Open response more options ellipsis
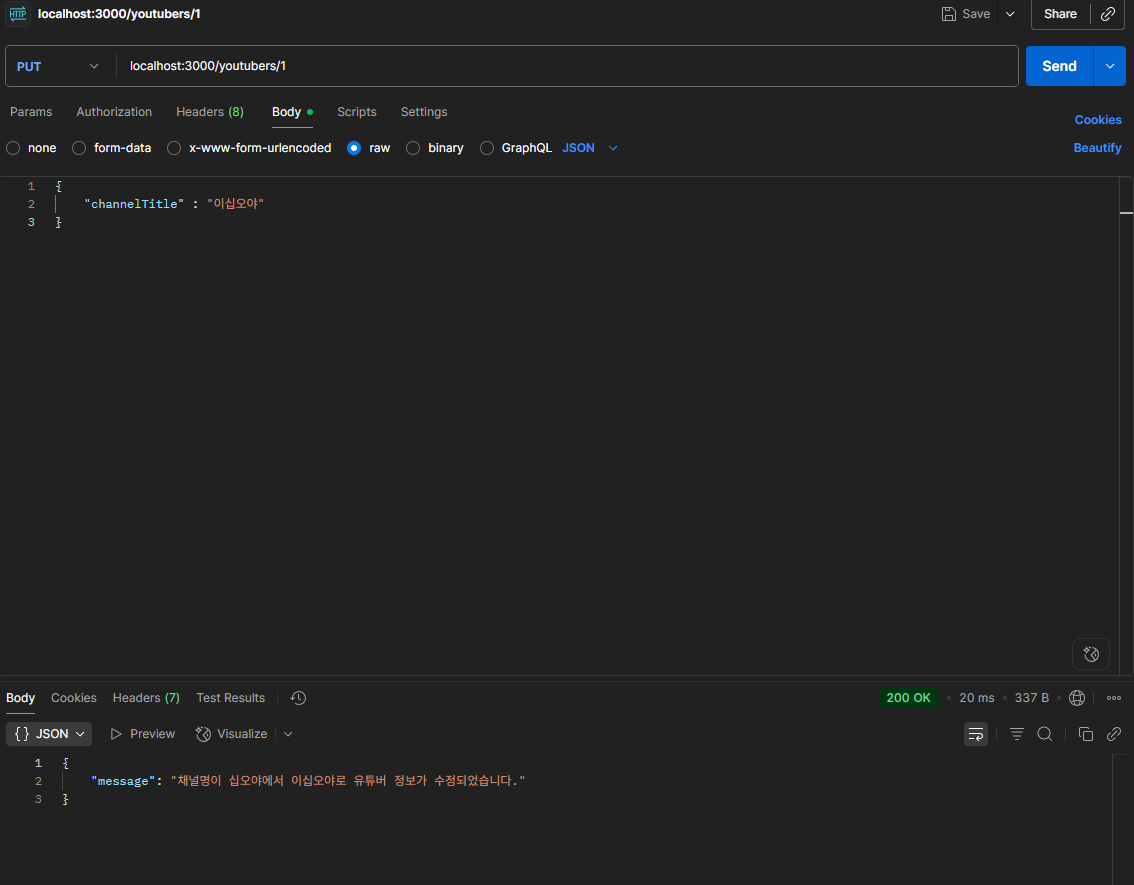Screen dimensions: 1134x885 (1114, 698)
